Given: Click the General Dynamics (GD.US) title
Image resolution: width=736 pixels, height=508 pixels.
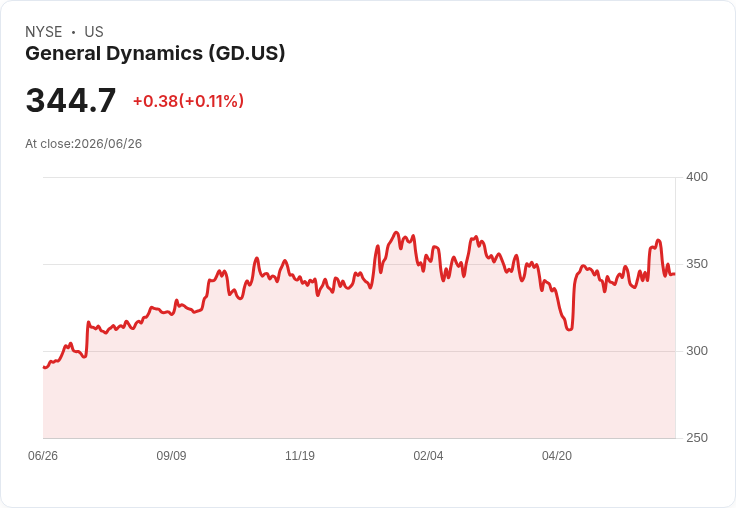Looking at the screenshot, I should [155, 54].
